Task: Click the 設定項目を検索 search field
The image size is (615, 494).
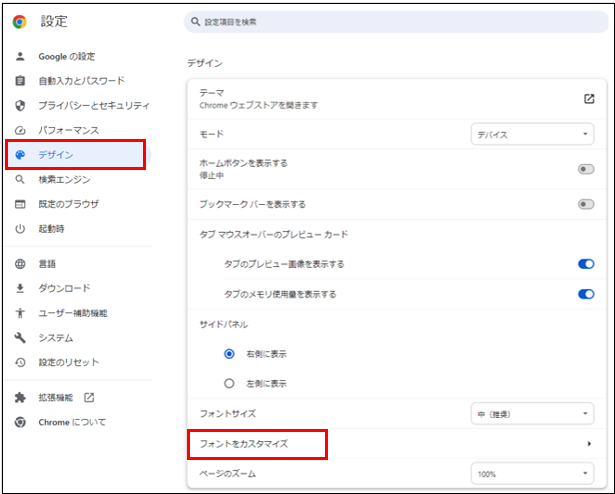Action: 395,22
